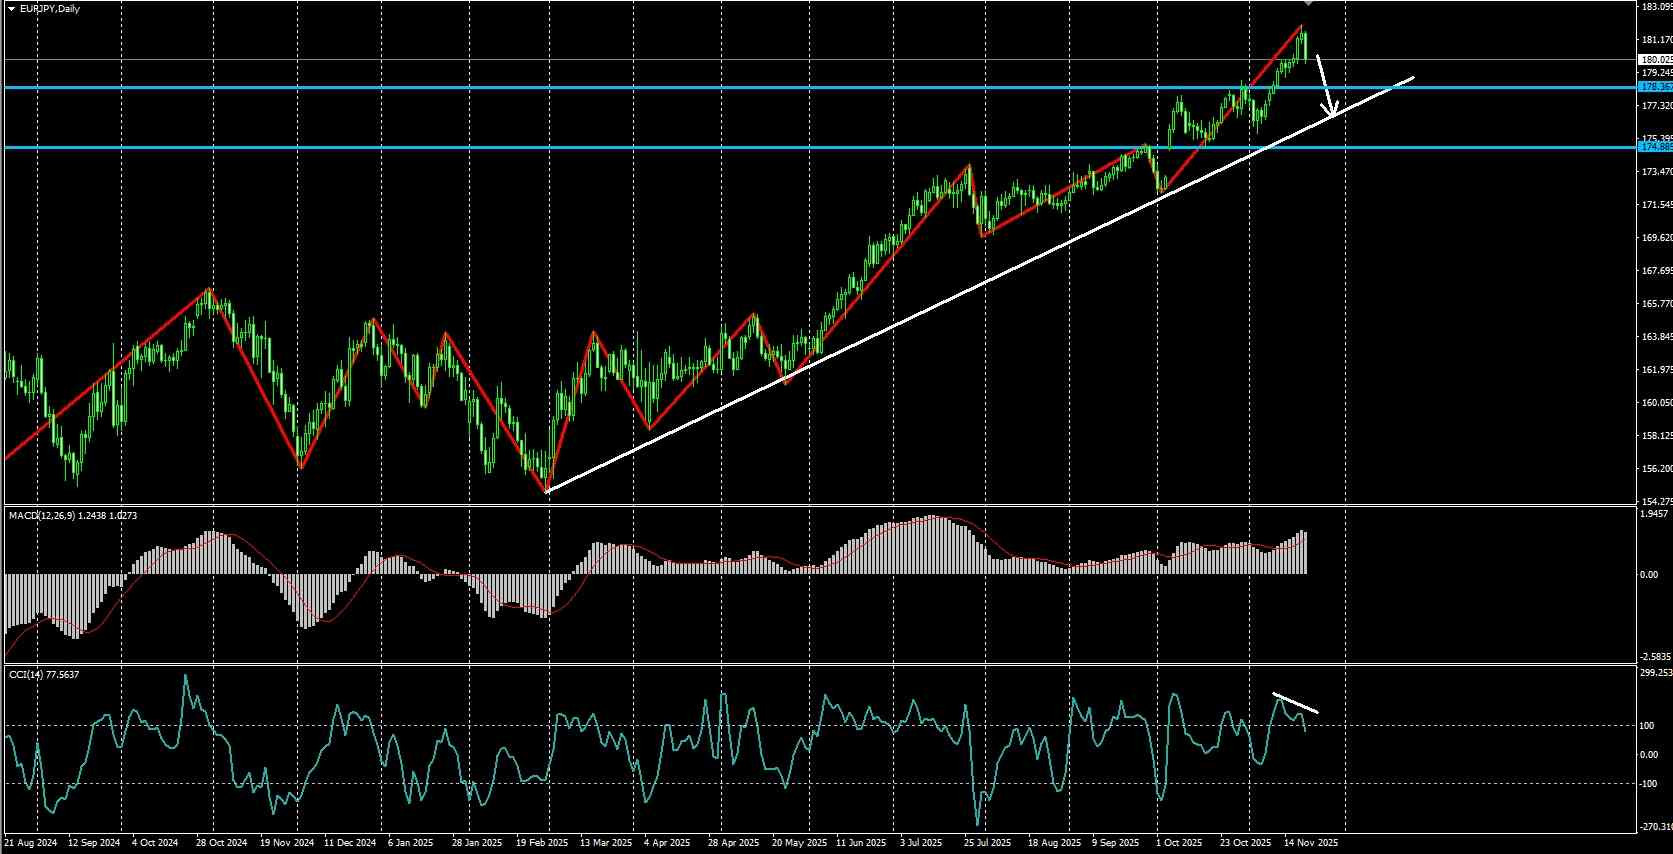Click the -100 level on the CCI scale
1673x854 pixels.
pyautogui.click(x=1649, y=784)
